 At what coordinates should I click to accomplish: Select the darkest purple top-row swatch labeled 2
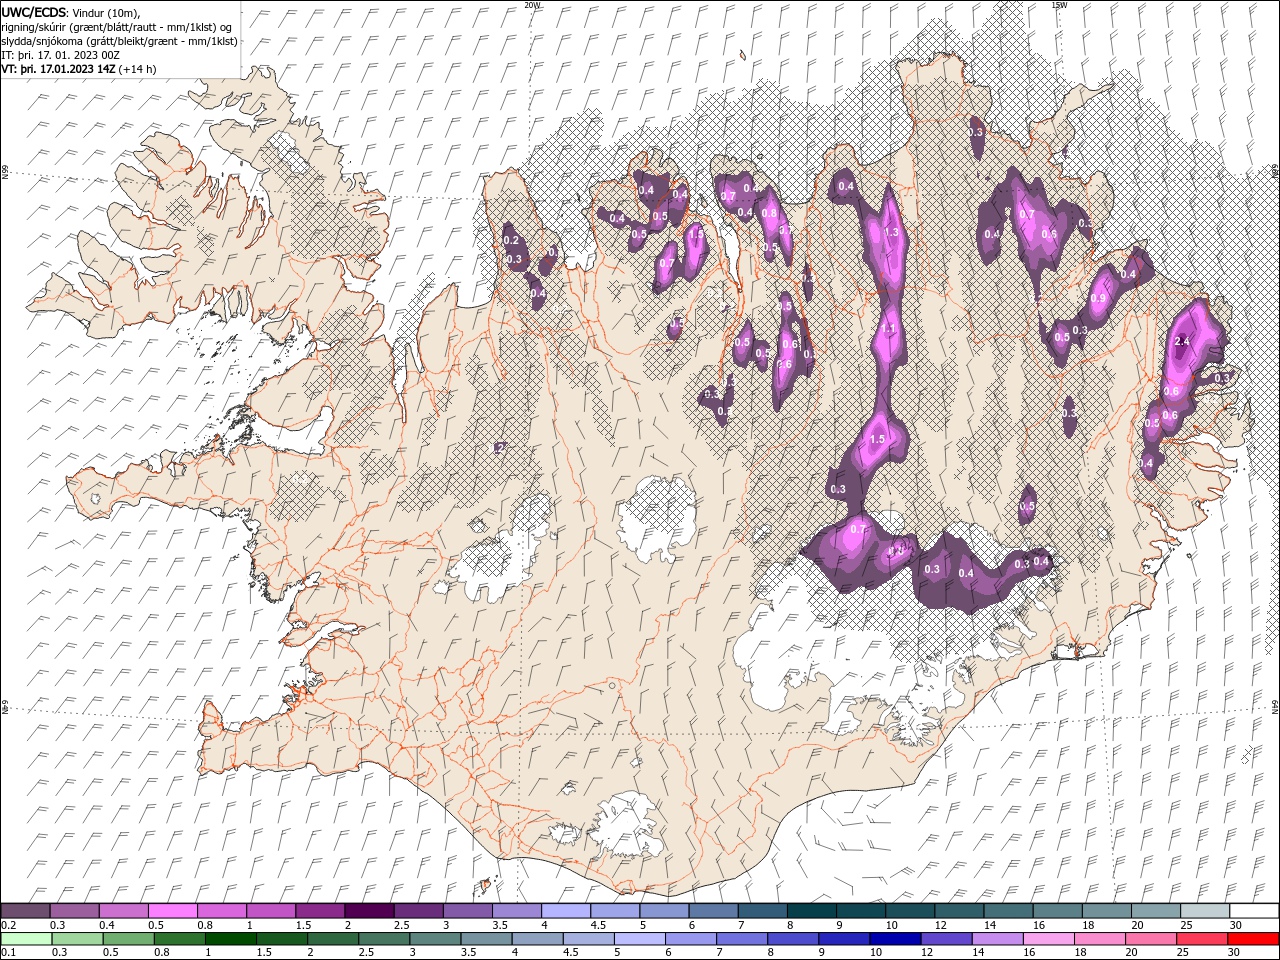pos(368,911)
